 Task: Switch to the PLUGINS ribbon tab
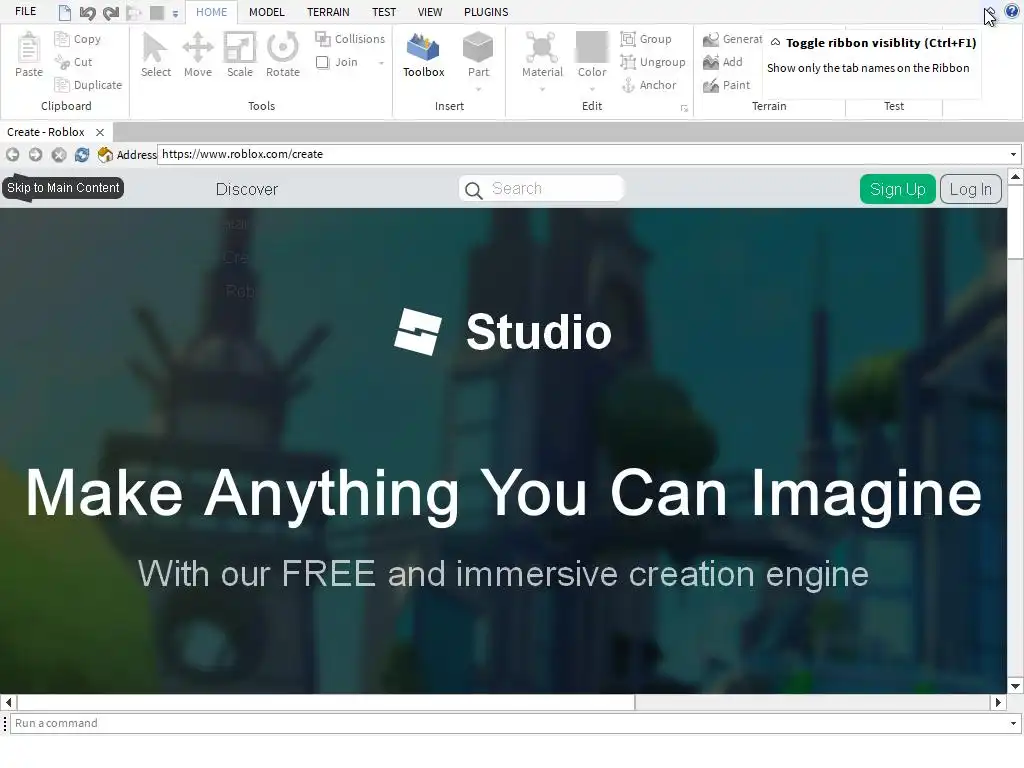(x=486, y=12)
